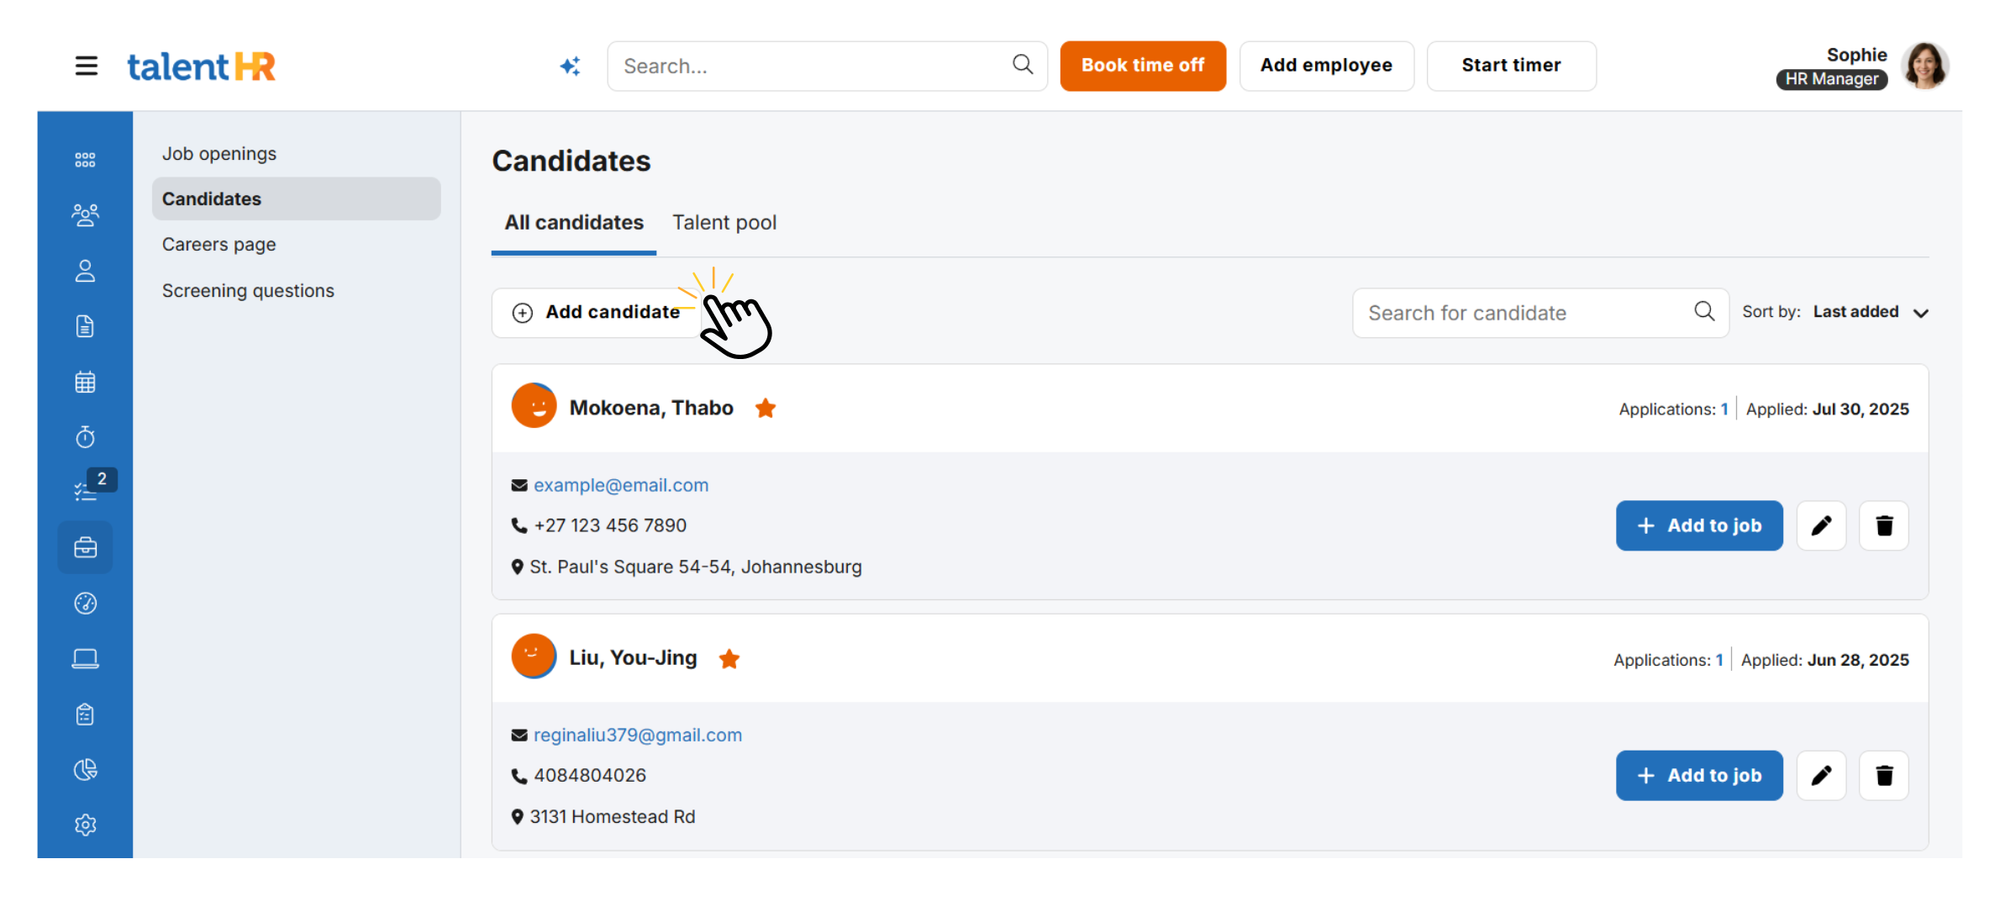This screenshot has height=897, width=2000.
Task: Switch to the Talent pool tab
Action: pyautogui.click(x=724, y=223)
